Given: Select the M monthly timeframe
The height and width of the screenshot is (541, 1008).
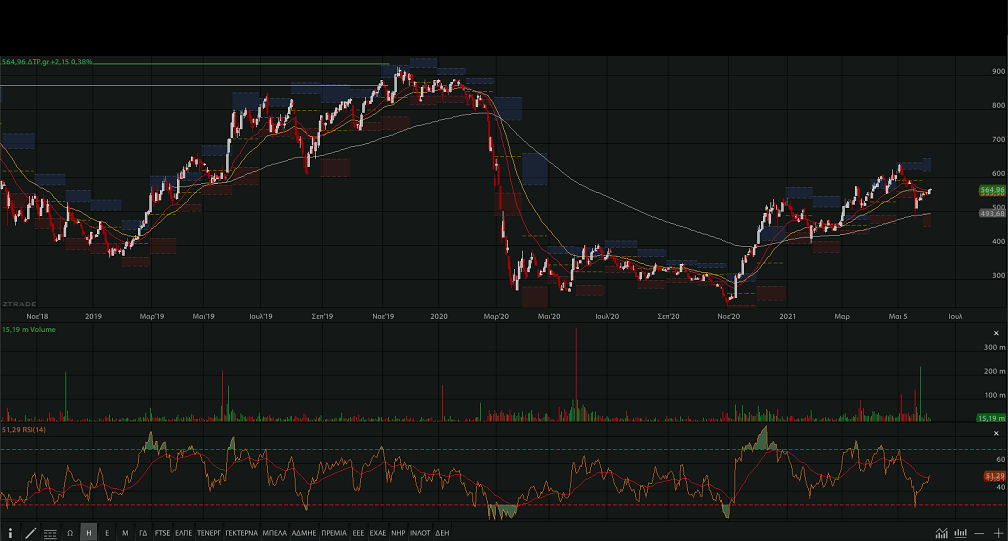Looking at the screenshot, I should [125, 533].
